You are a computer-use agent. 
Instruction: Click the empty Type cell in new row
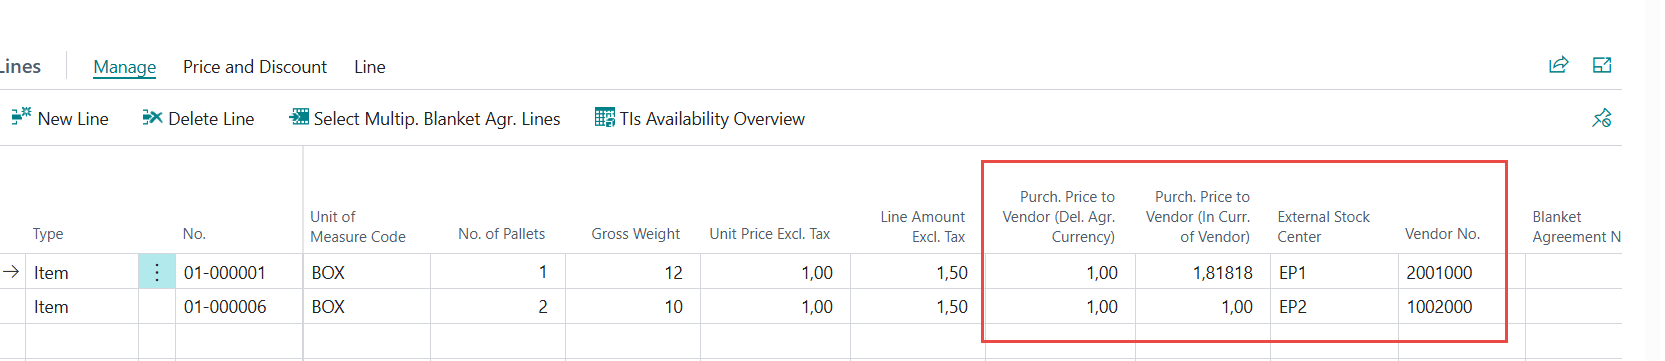click(x=82, y=341)
